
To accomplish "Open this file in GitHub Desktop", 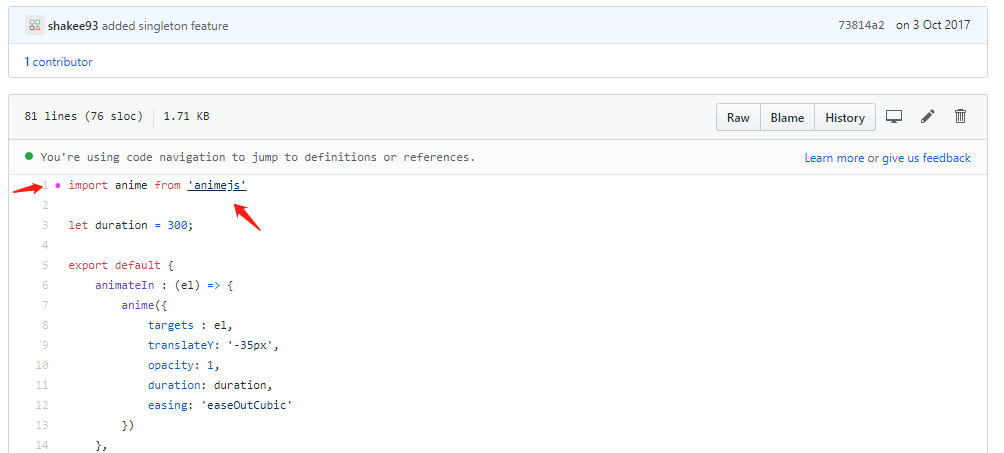I will (x=894, y=117).
